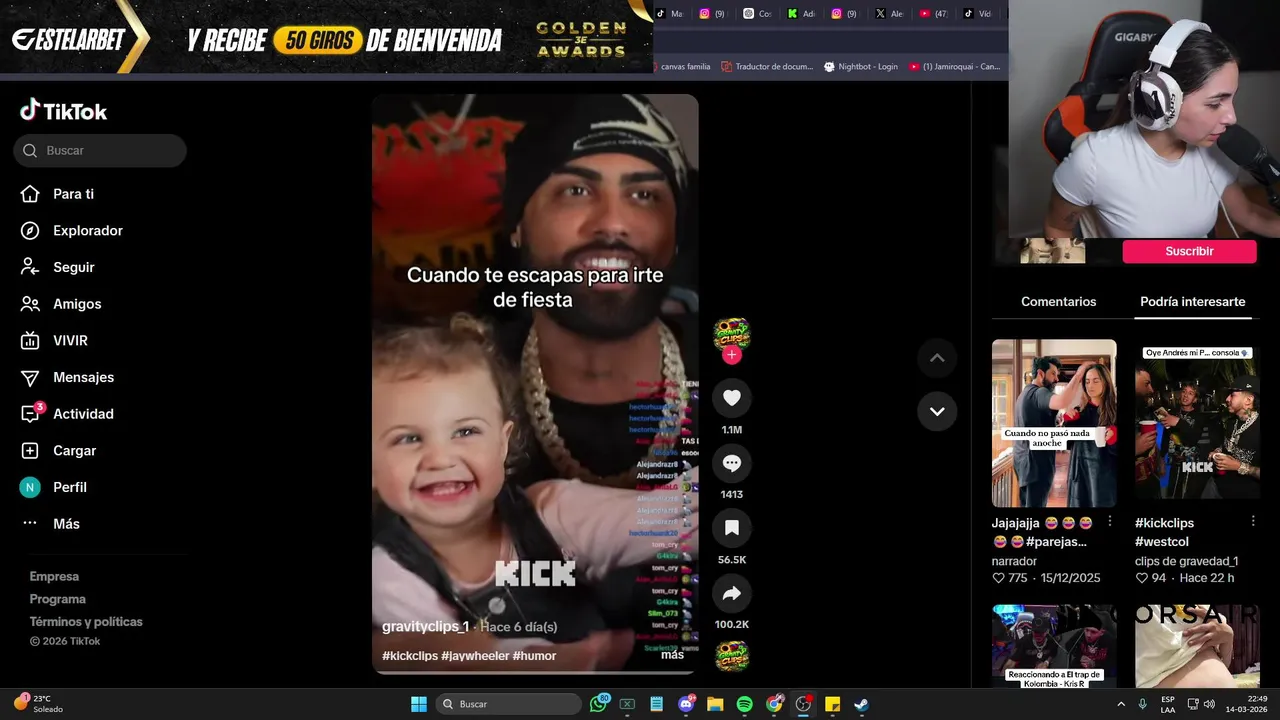The width and height of the screenshot is (1280, 720).
Task: Open Discord from the taskbar
Action: [x=686, y=704]
